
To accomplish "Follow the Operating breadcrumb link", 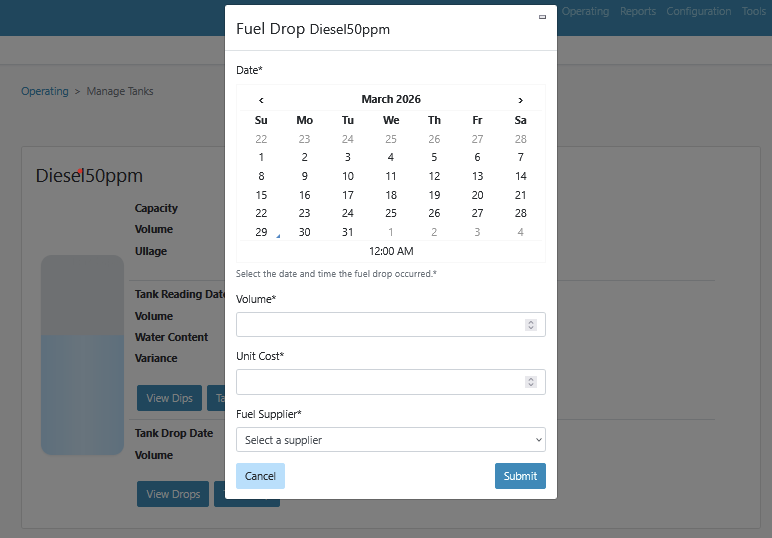I will point(45,91).
